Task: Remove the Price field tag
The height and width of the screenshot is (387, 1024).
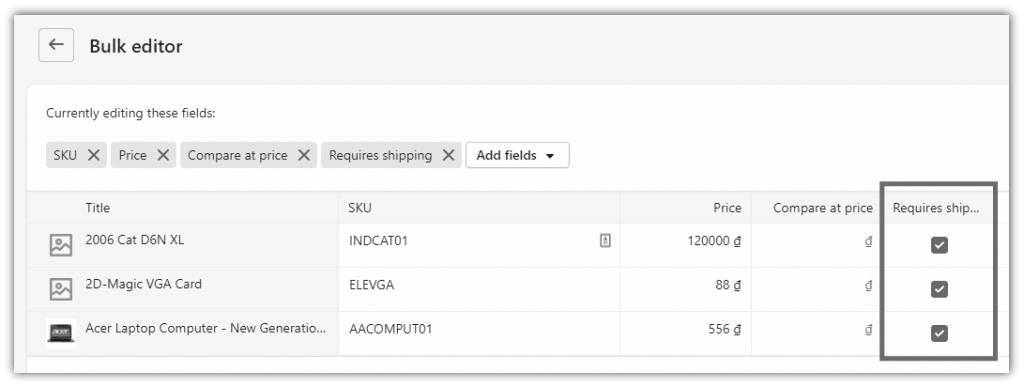Action: (163, 155)
